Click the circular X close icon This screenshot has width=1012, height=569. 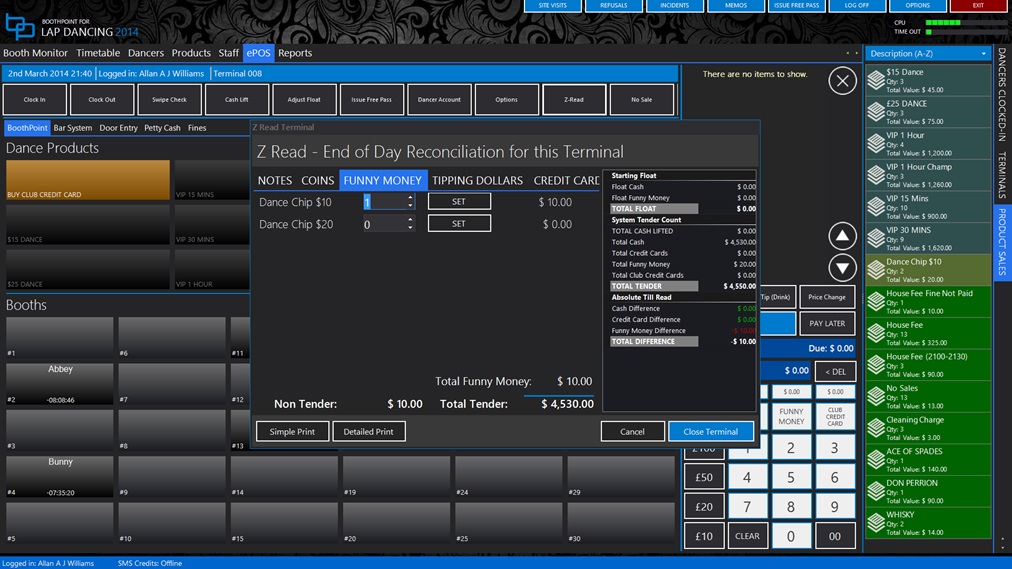(842, 81)
